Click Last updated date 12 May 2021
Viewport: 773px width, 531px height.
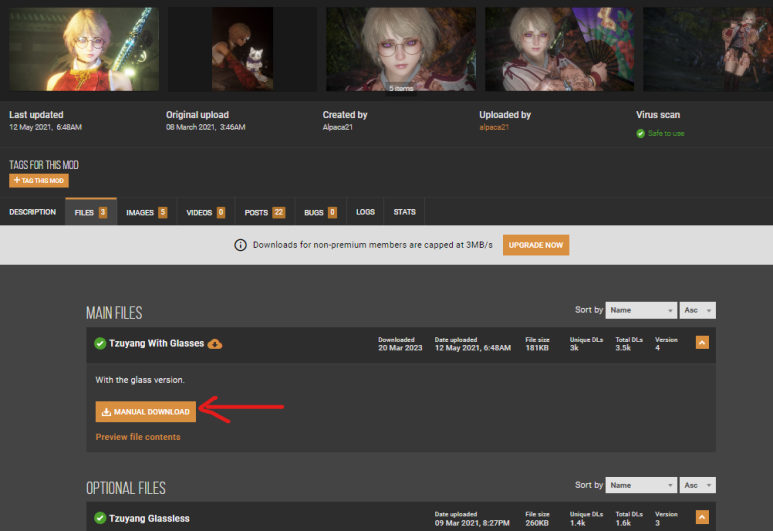(x=45, y=127)
